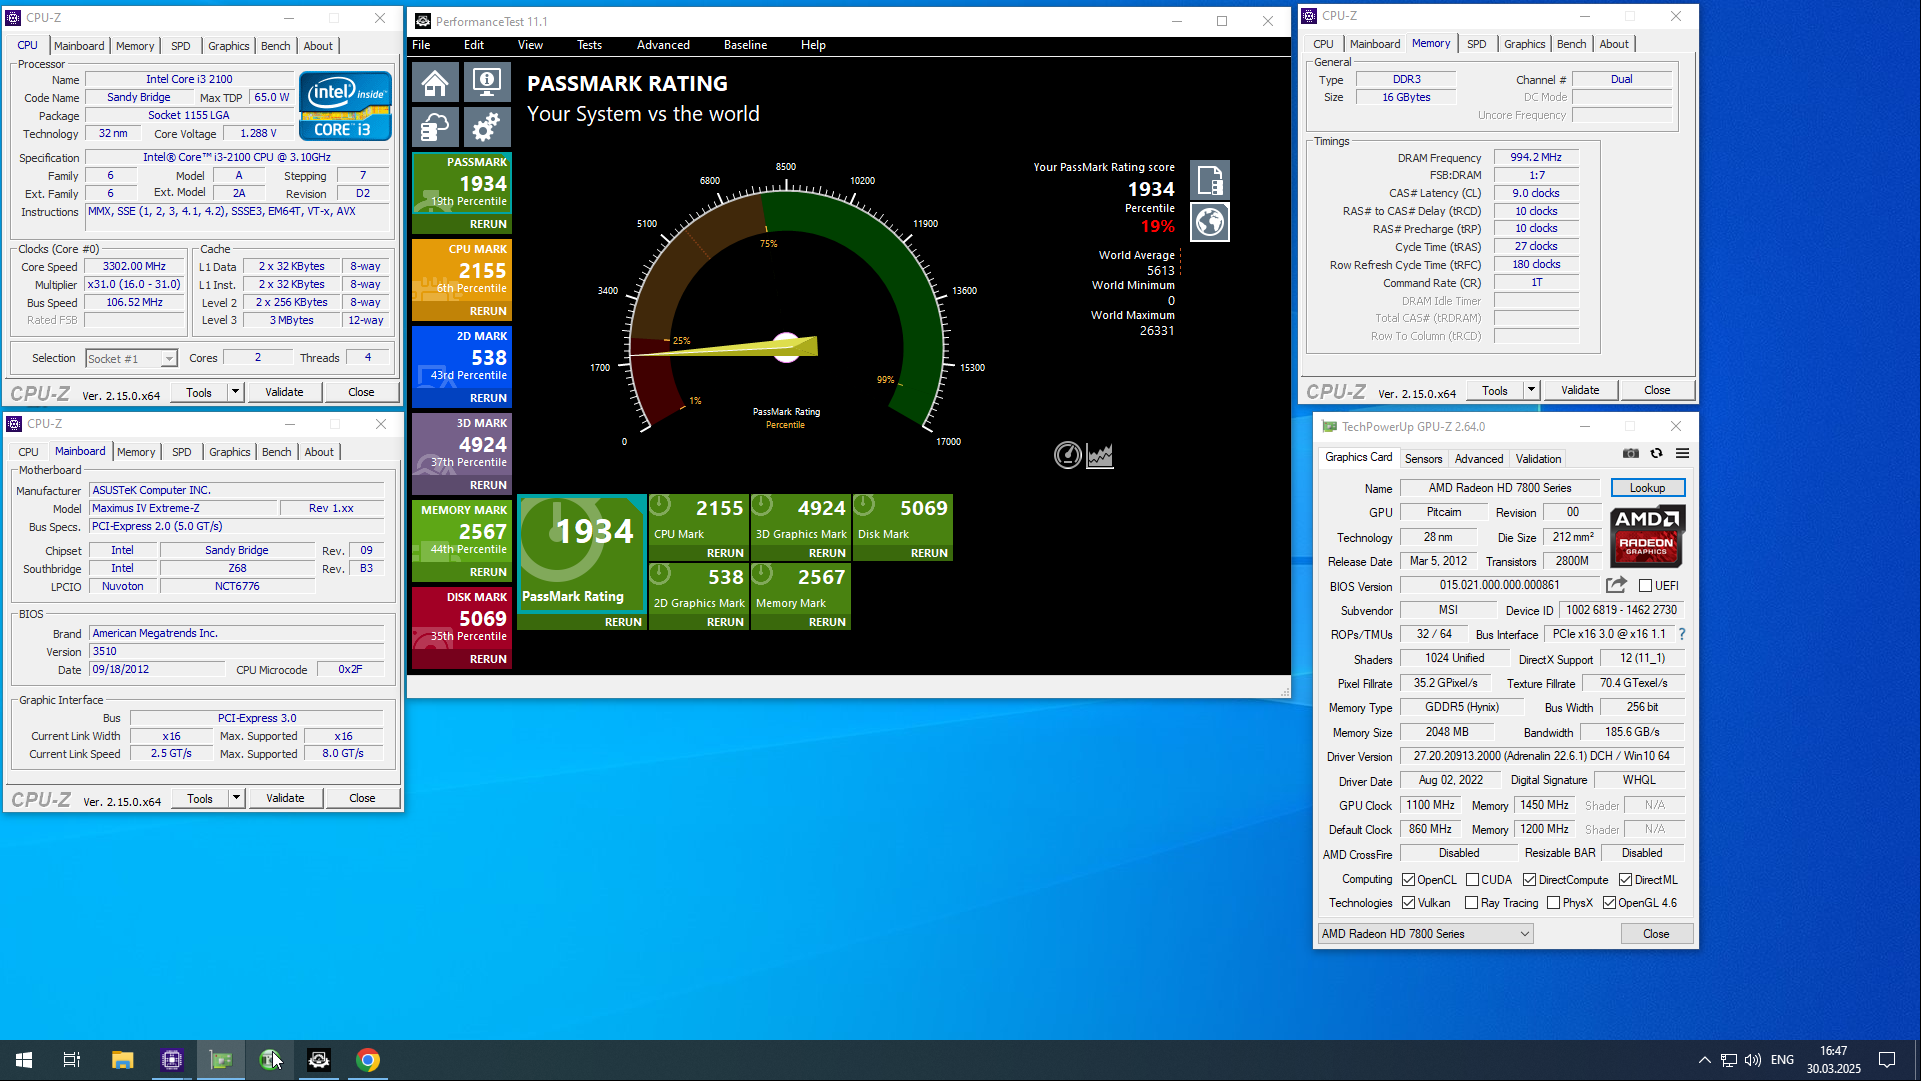Open the AMD Radeon HD 7800 Series GPU selector
Screen dimensions: 1921x1081
(1425, 934)
